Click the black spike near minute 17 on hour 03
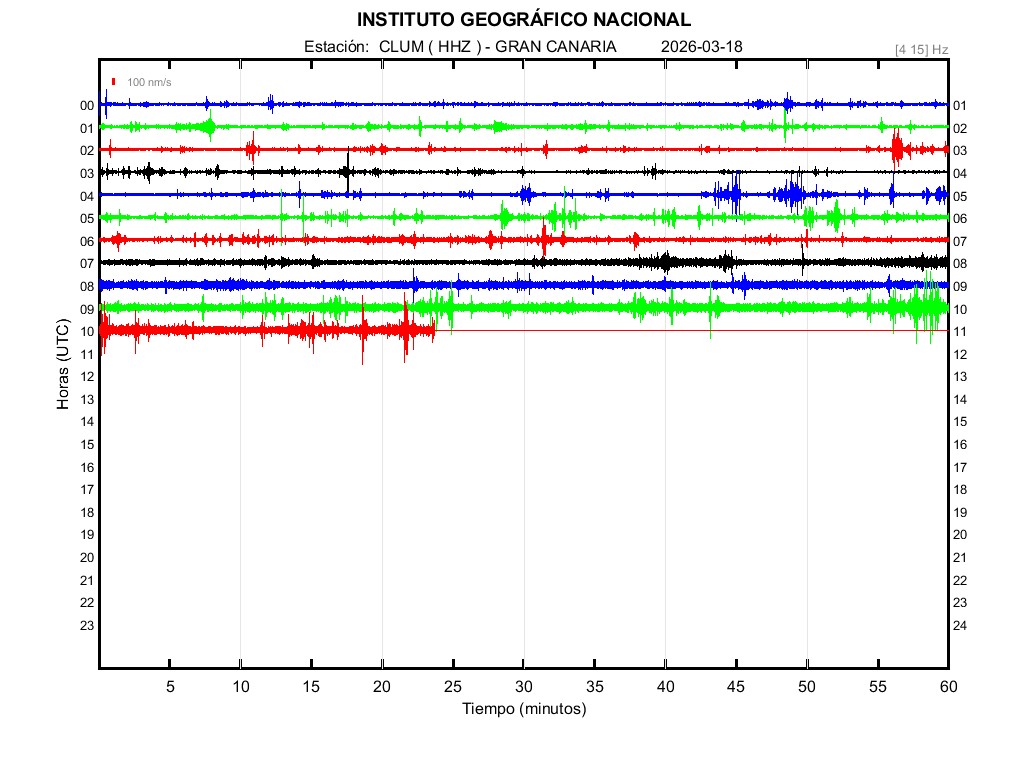 pos(347,172)
